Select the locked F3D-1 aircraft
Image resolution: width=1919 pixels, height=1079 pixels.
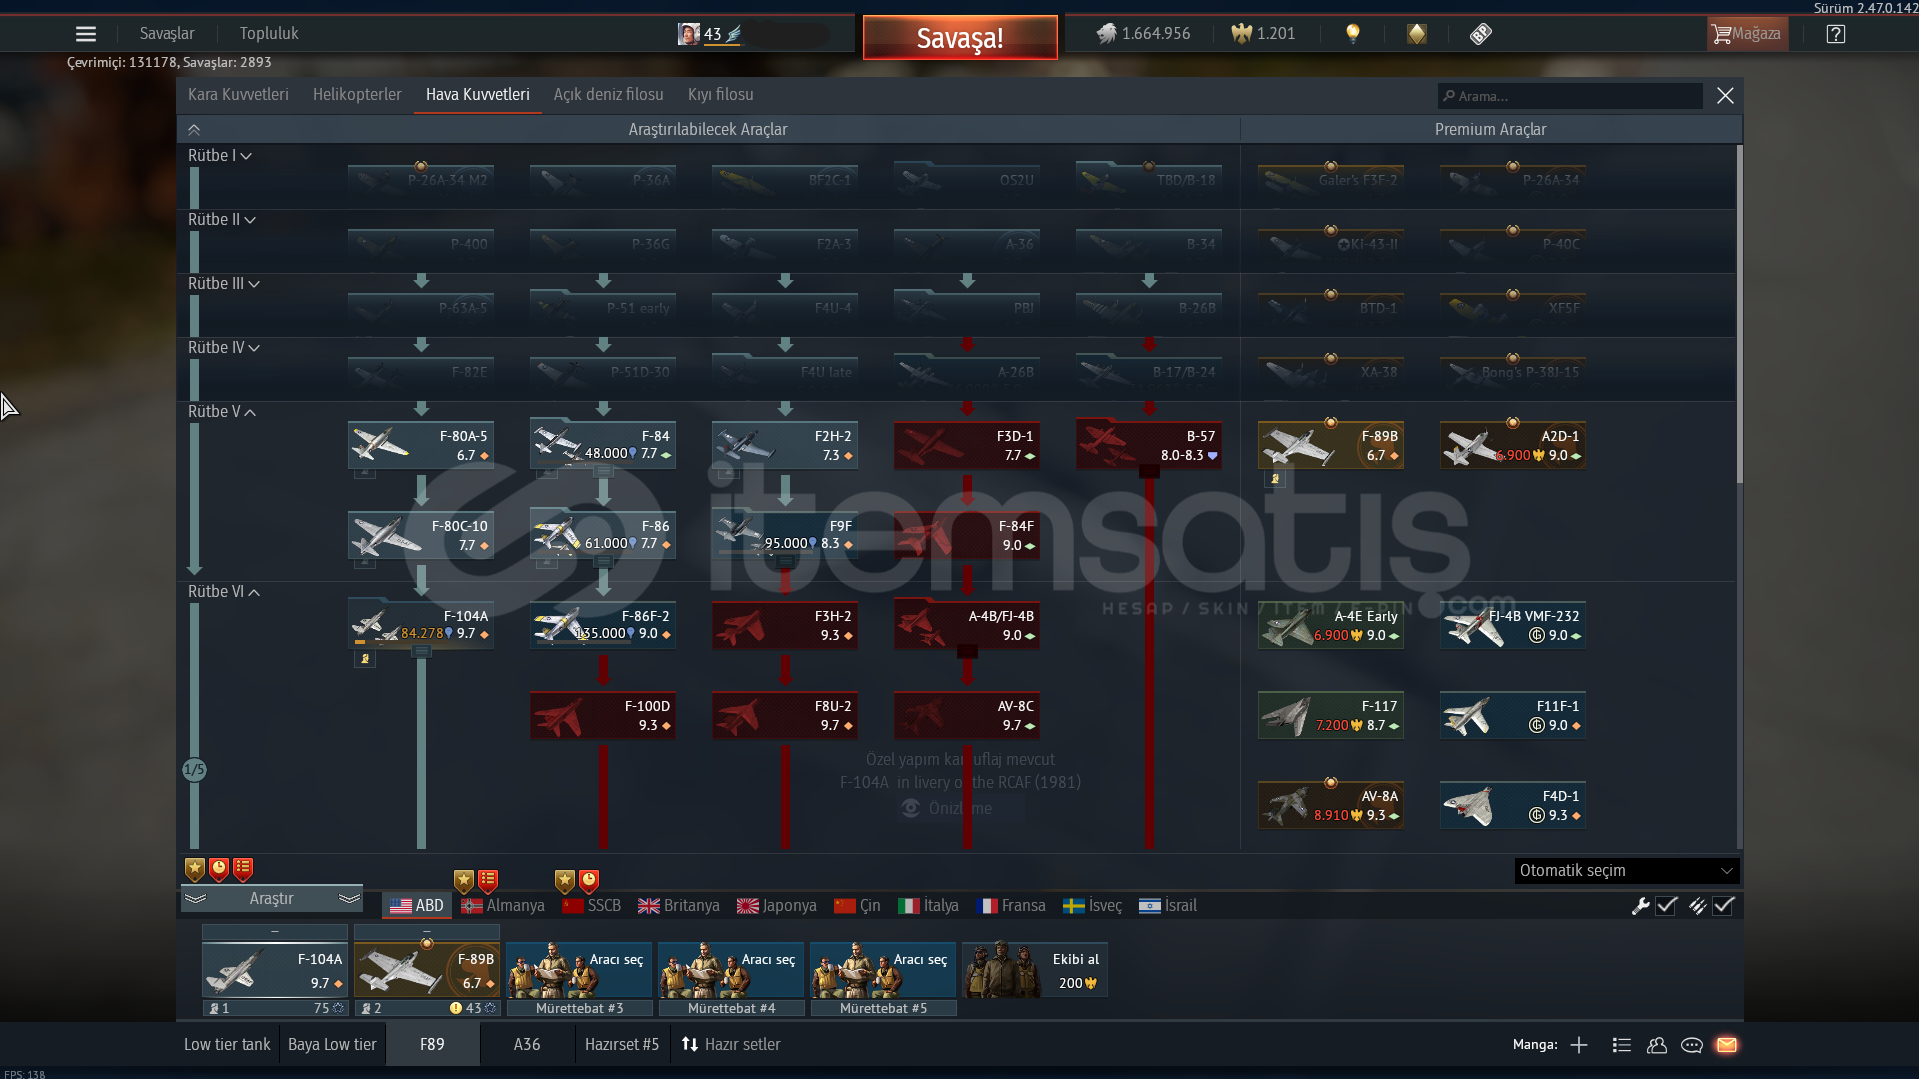click(967, 445)
